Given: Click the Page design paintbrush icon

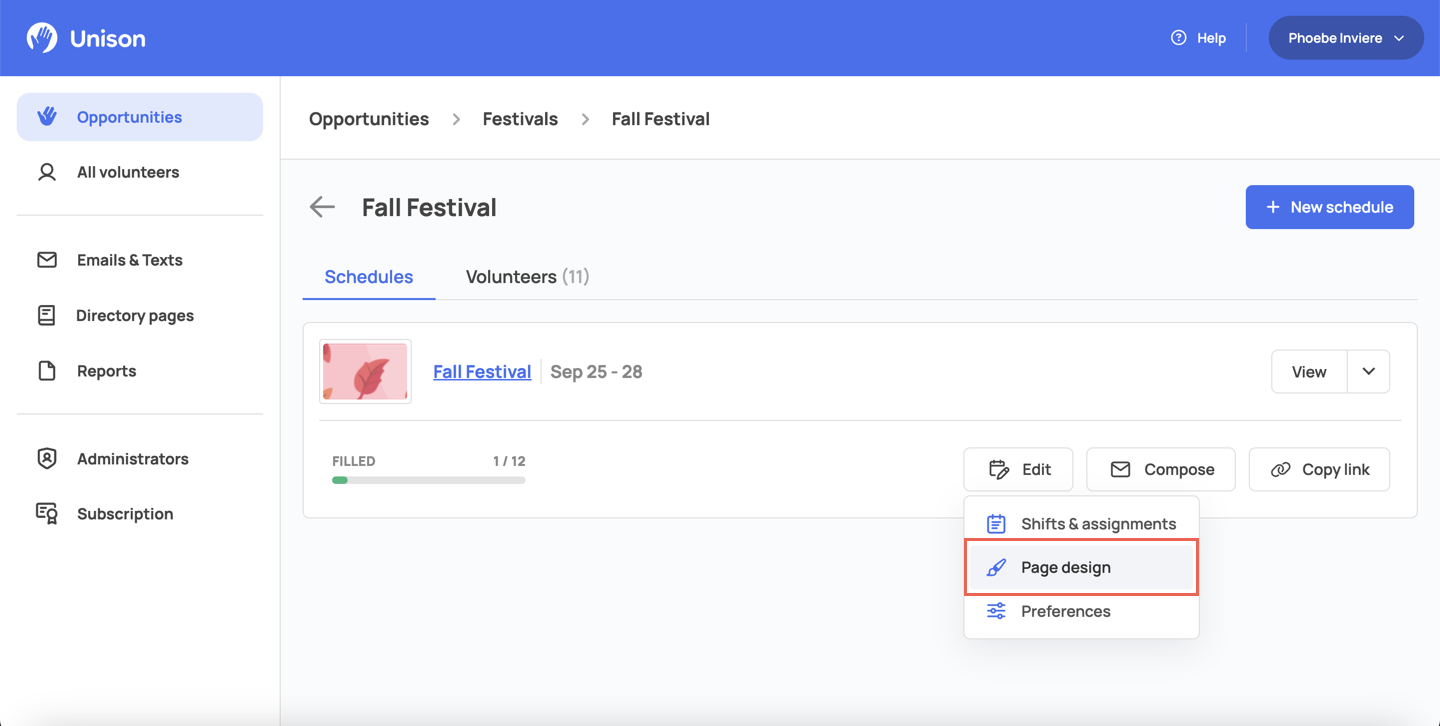Looking at the screenshot, I should click(996, 567).
